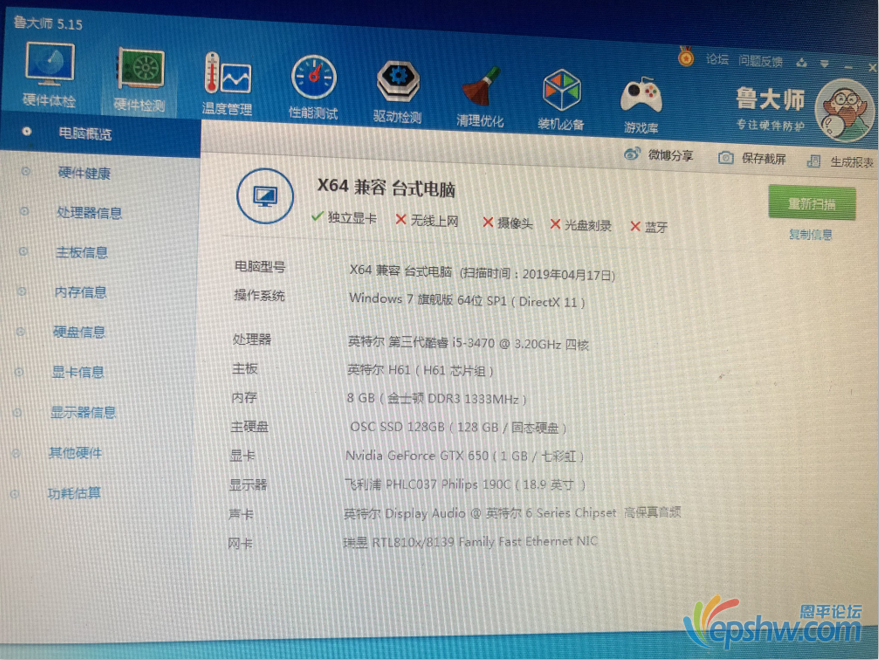Click the 重新扫描 rescan button
The height and width of the screenshot is (660, 879).
point(812,203)
